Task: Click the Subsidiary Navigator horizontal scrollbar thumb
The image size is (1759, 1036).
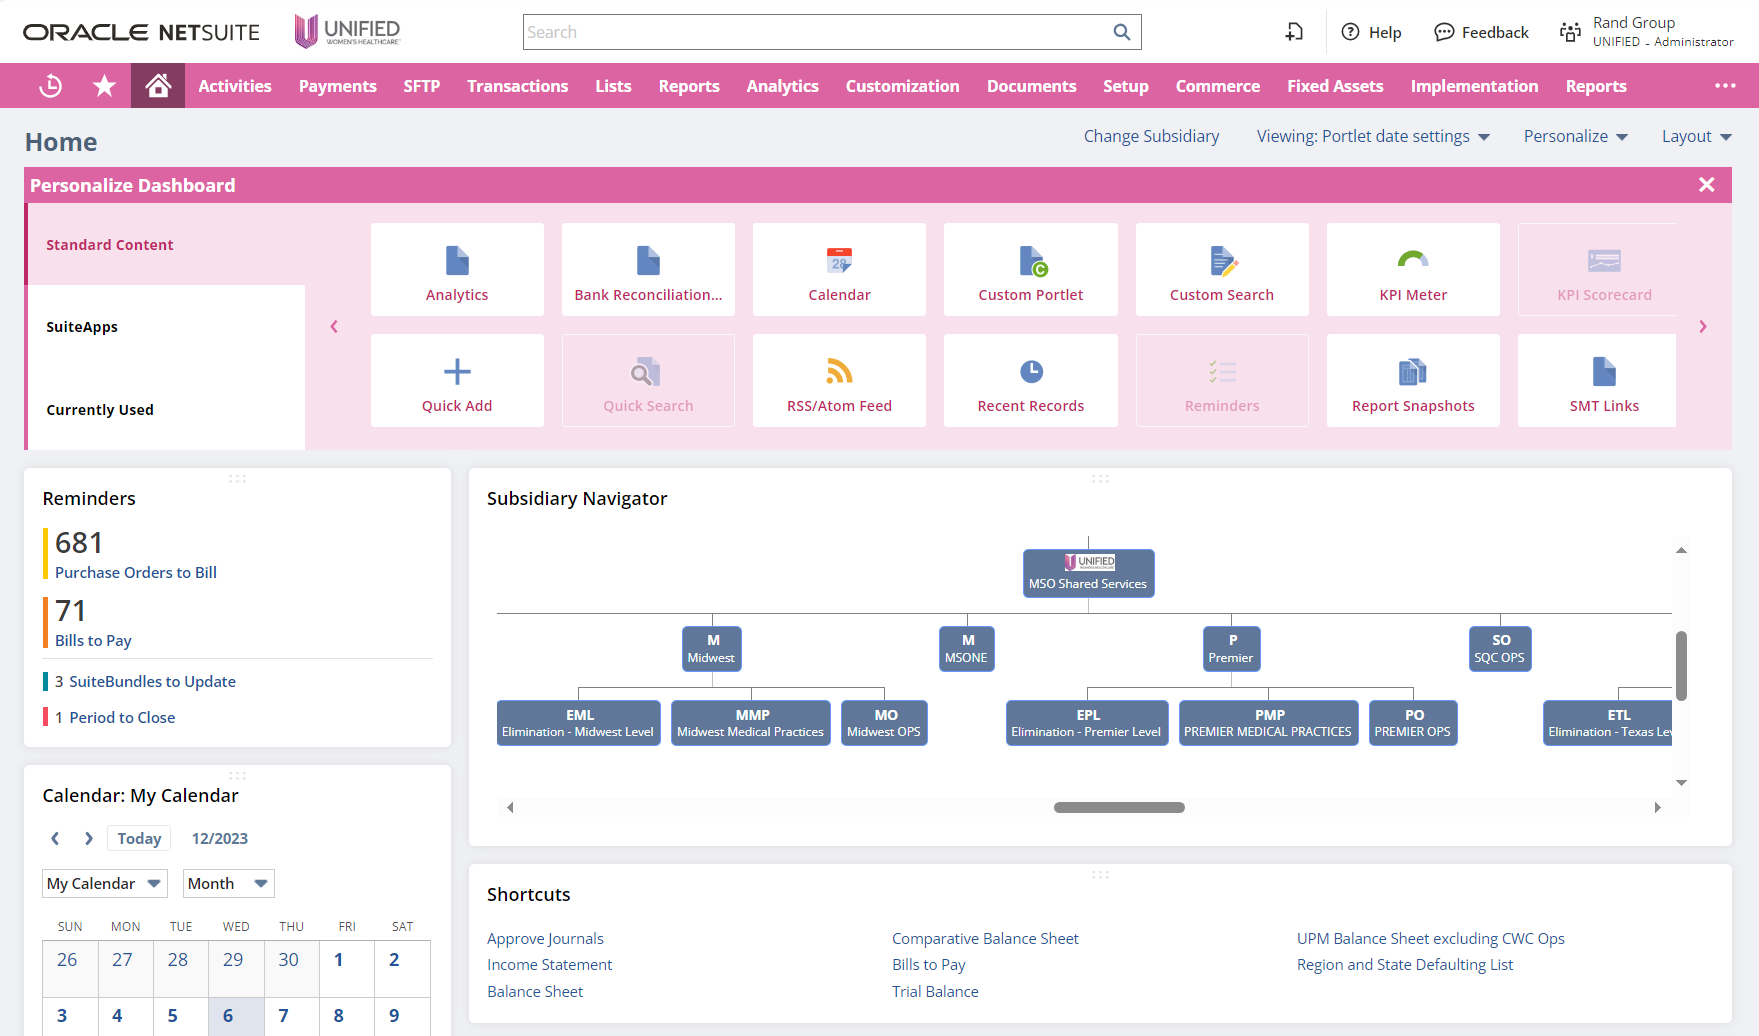Action: (x=1119, y=807)
